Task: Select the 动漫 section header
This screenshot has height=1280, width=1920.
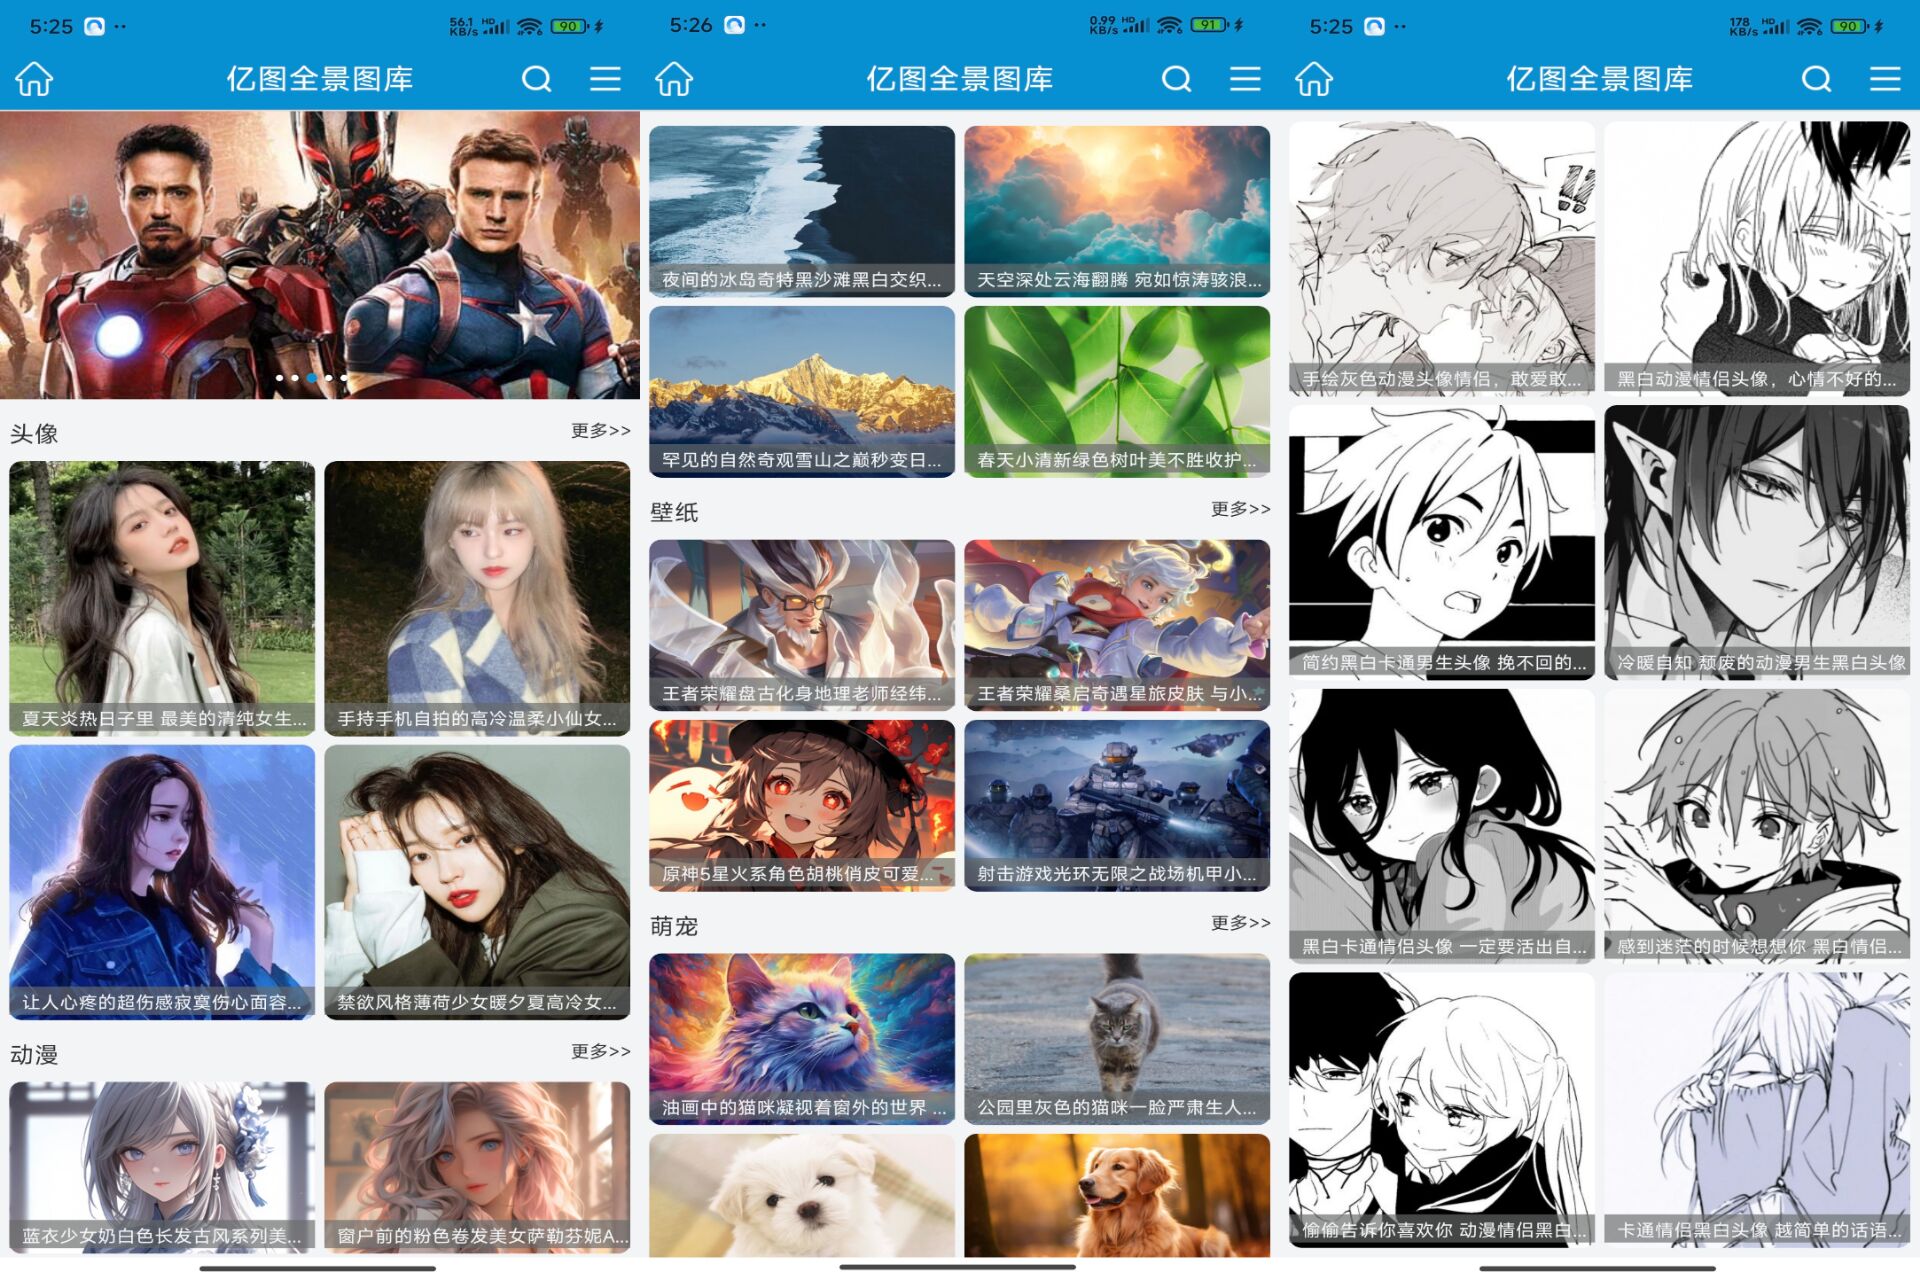Action: click(x=33, y=1054)
